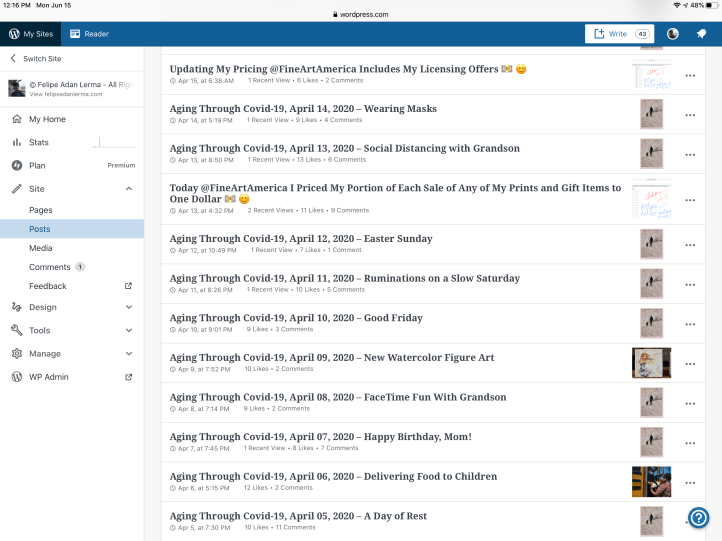Select Pages in the sidebar
The width and height of the screenshot is (722, 541).
[x=41, y=210]
